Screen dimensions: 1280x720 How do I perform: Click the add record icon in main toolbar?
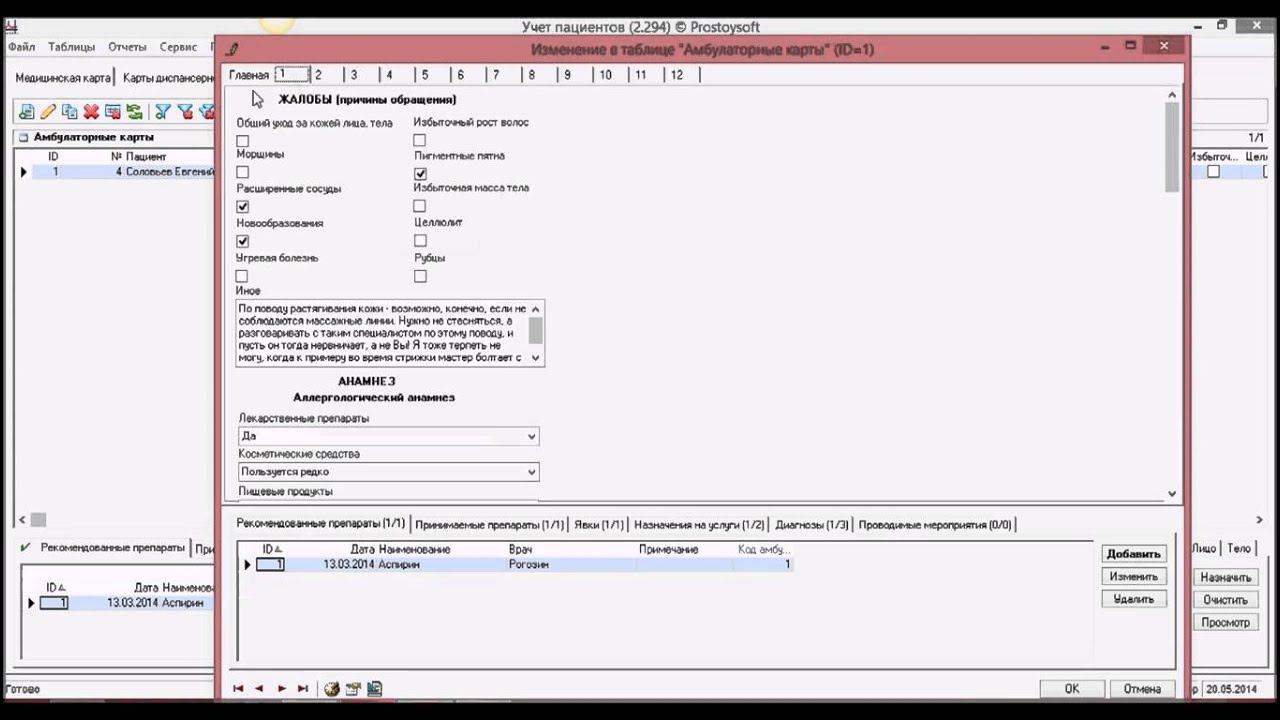pyautogui.click(x=26, y=112)
